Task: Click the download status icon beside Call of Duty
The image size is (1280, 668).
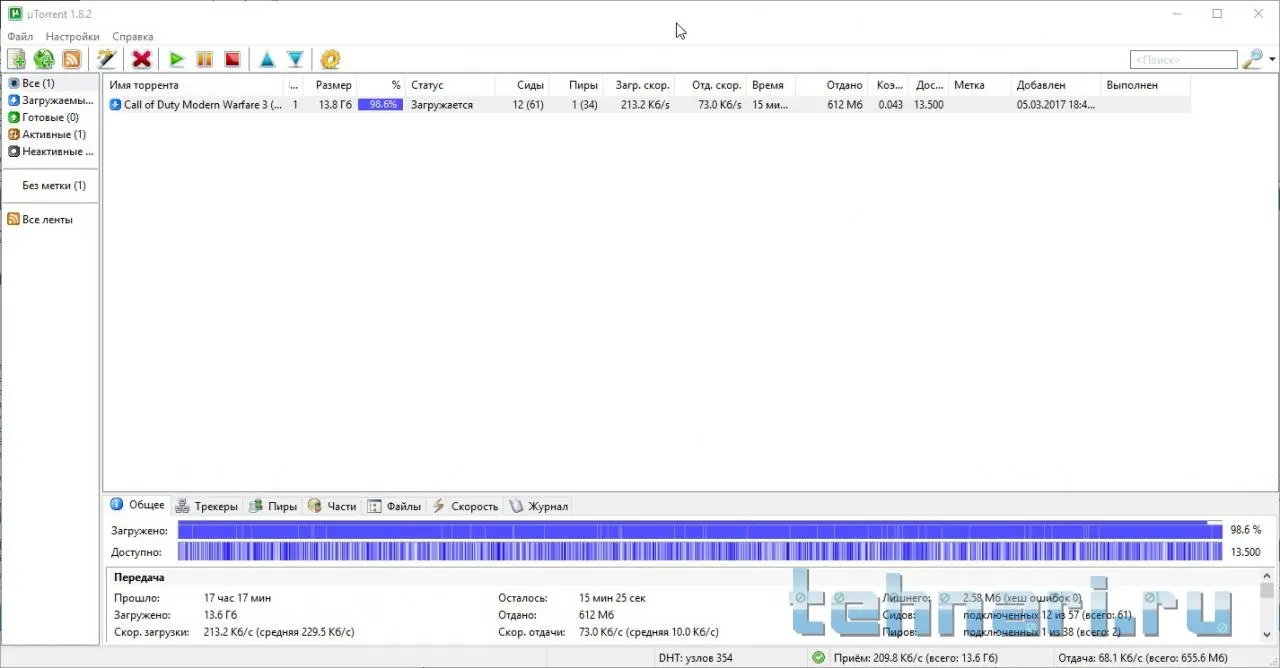Action: tap(115, 104)
